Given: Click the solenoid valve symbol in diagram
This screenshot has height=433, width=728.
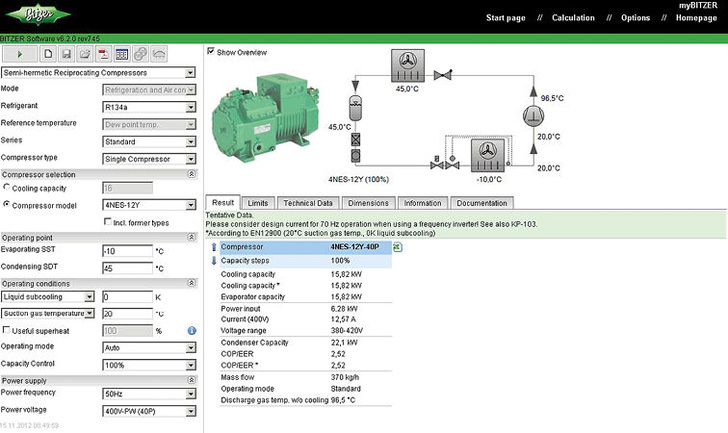Looking at the screenshot, I should 437,162.
